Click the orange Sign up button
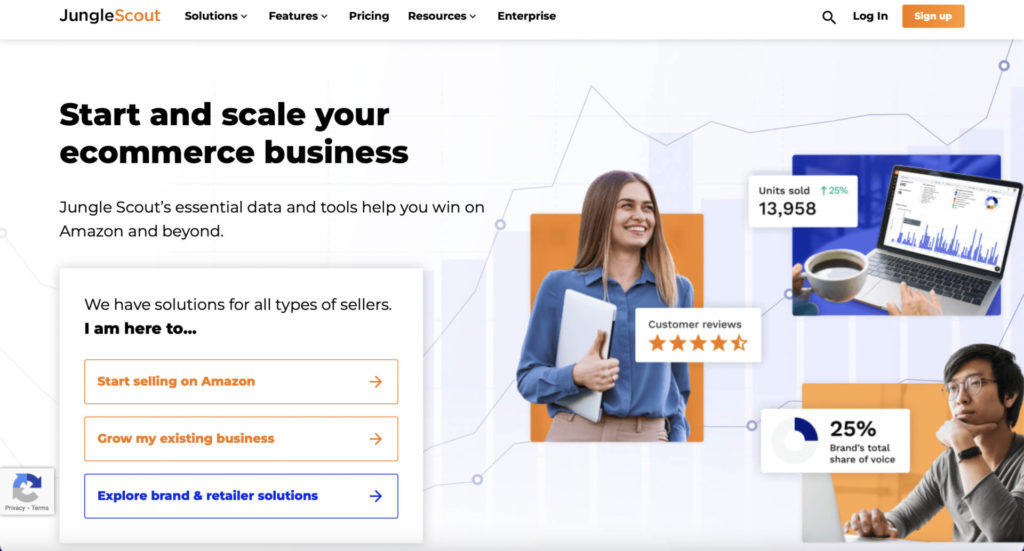Screen dimensions: 1024x551 (x=933, y=16)
